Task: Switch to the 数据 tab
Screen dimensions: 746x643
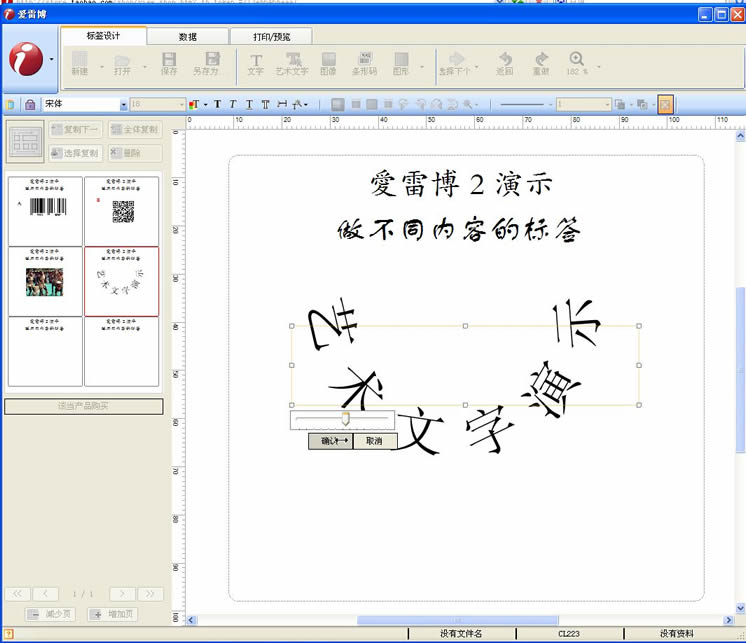Action: (188, 37)
